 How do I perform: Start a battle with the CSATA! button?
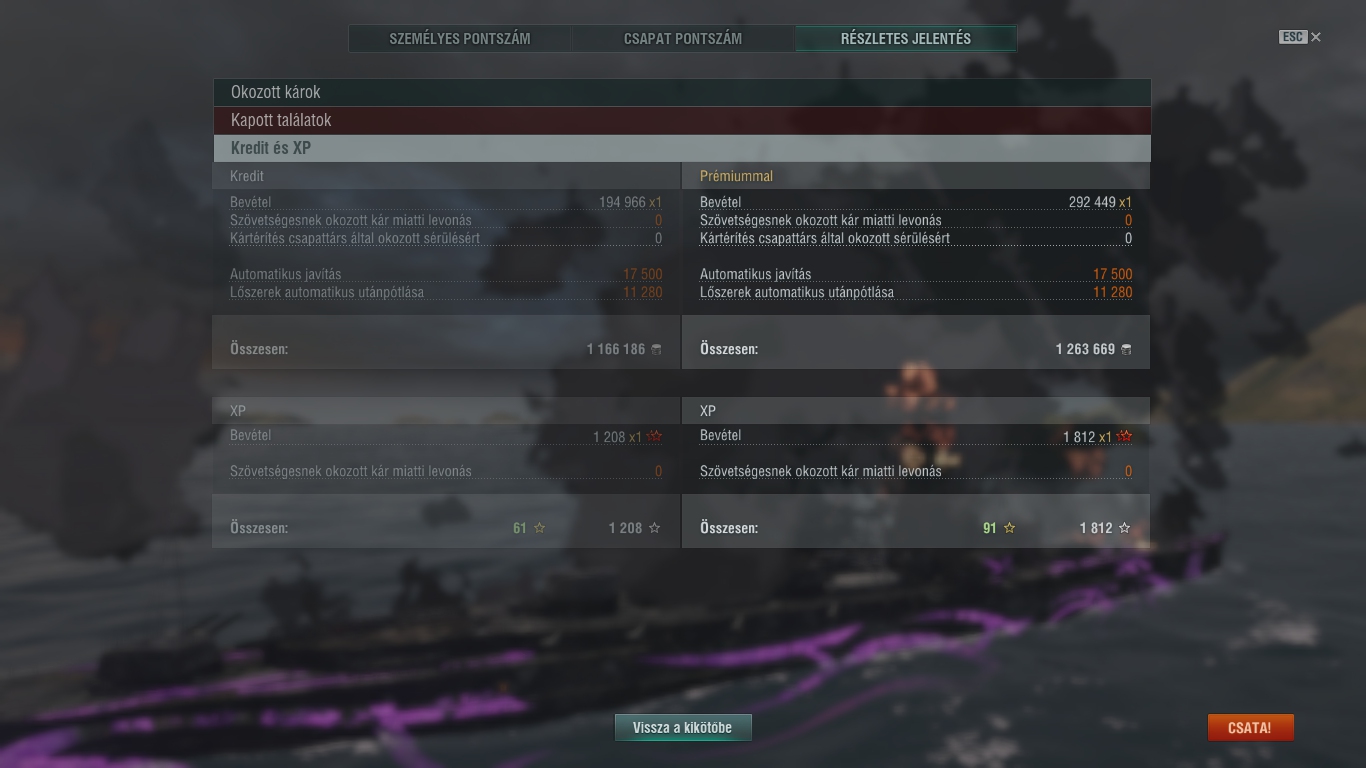[x=1250, y=728]
